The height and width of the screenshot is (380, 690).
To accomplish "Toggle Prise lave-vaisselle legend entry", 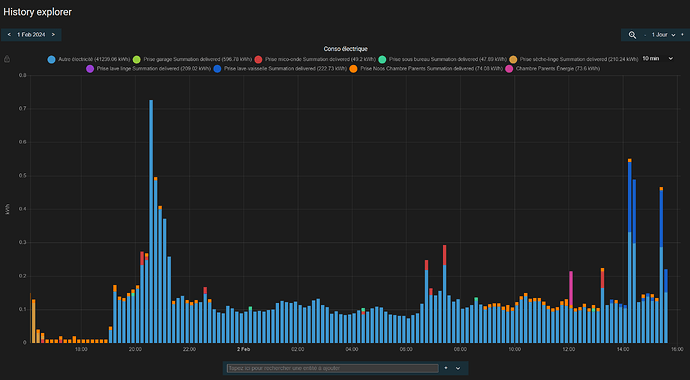I will [x=280, y=69].
